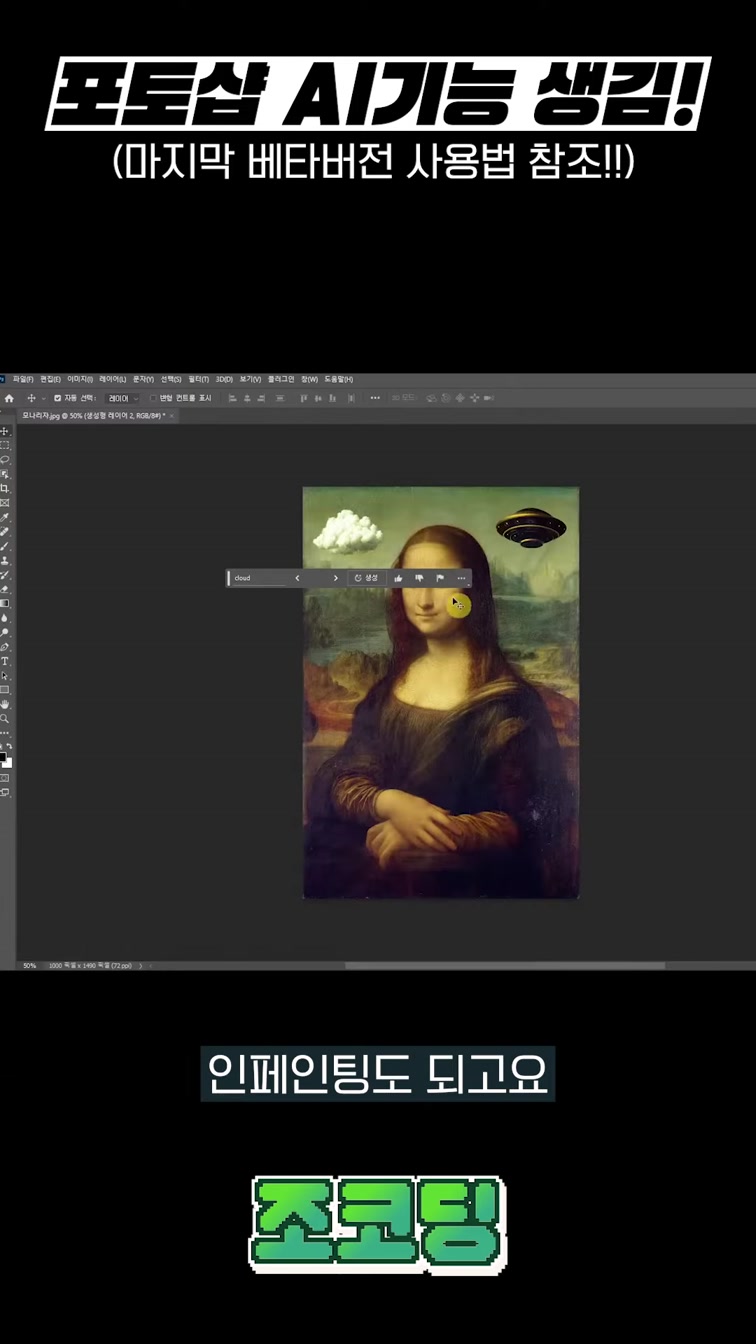Toggle Quick Mask mode icon
756x1344 pixels.
pos(5,777)
